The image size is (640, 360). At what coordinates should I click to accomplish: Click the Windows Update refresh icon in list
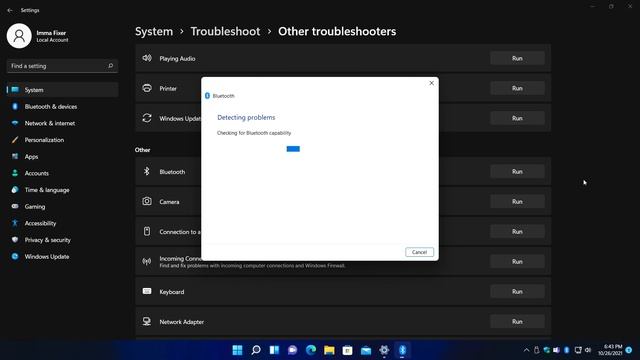click(x=147, y=118)
